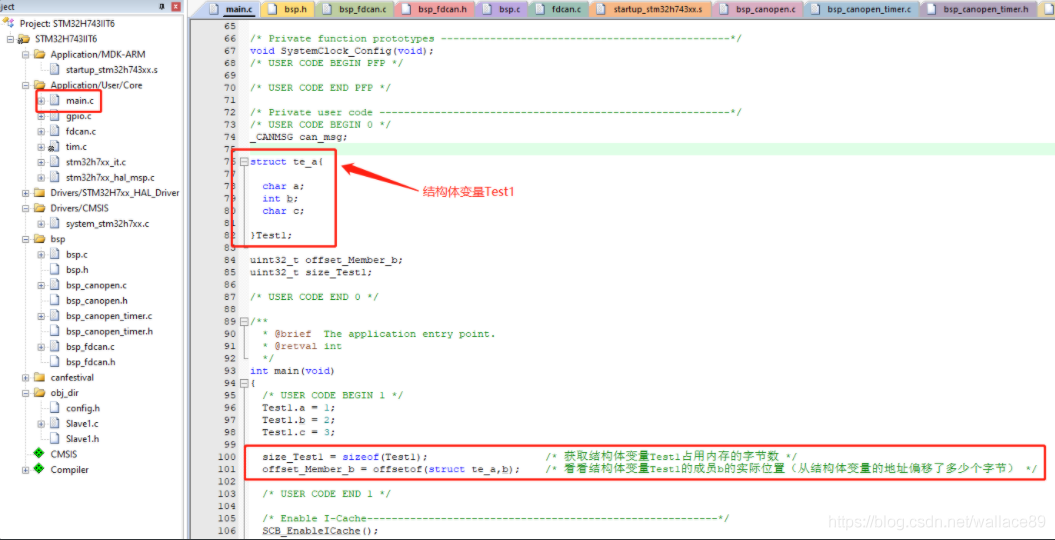Click the bsp_canopen.h file icon
This screenshot has width=1055, height=540.
55,300
